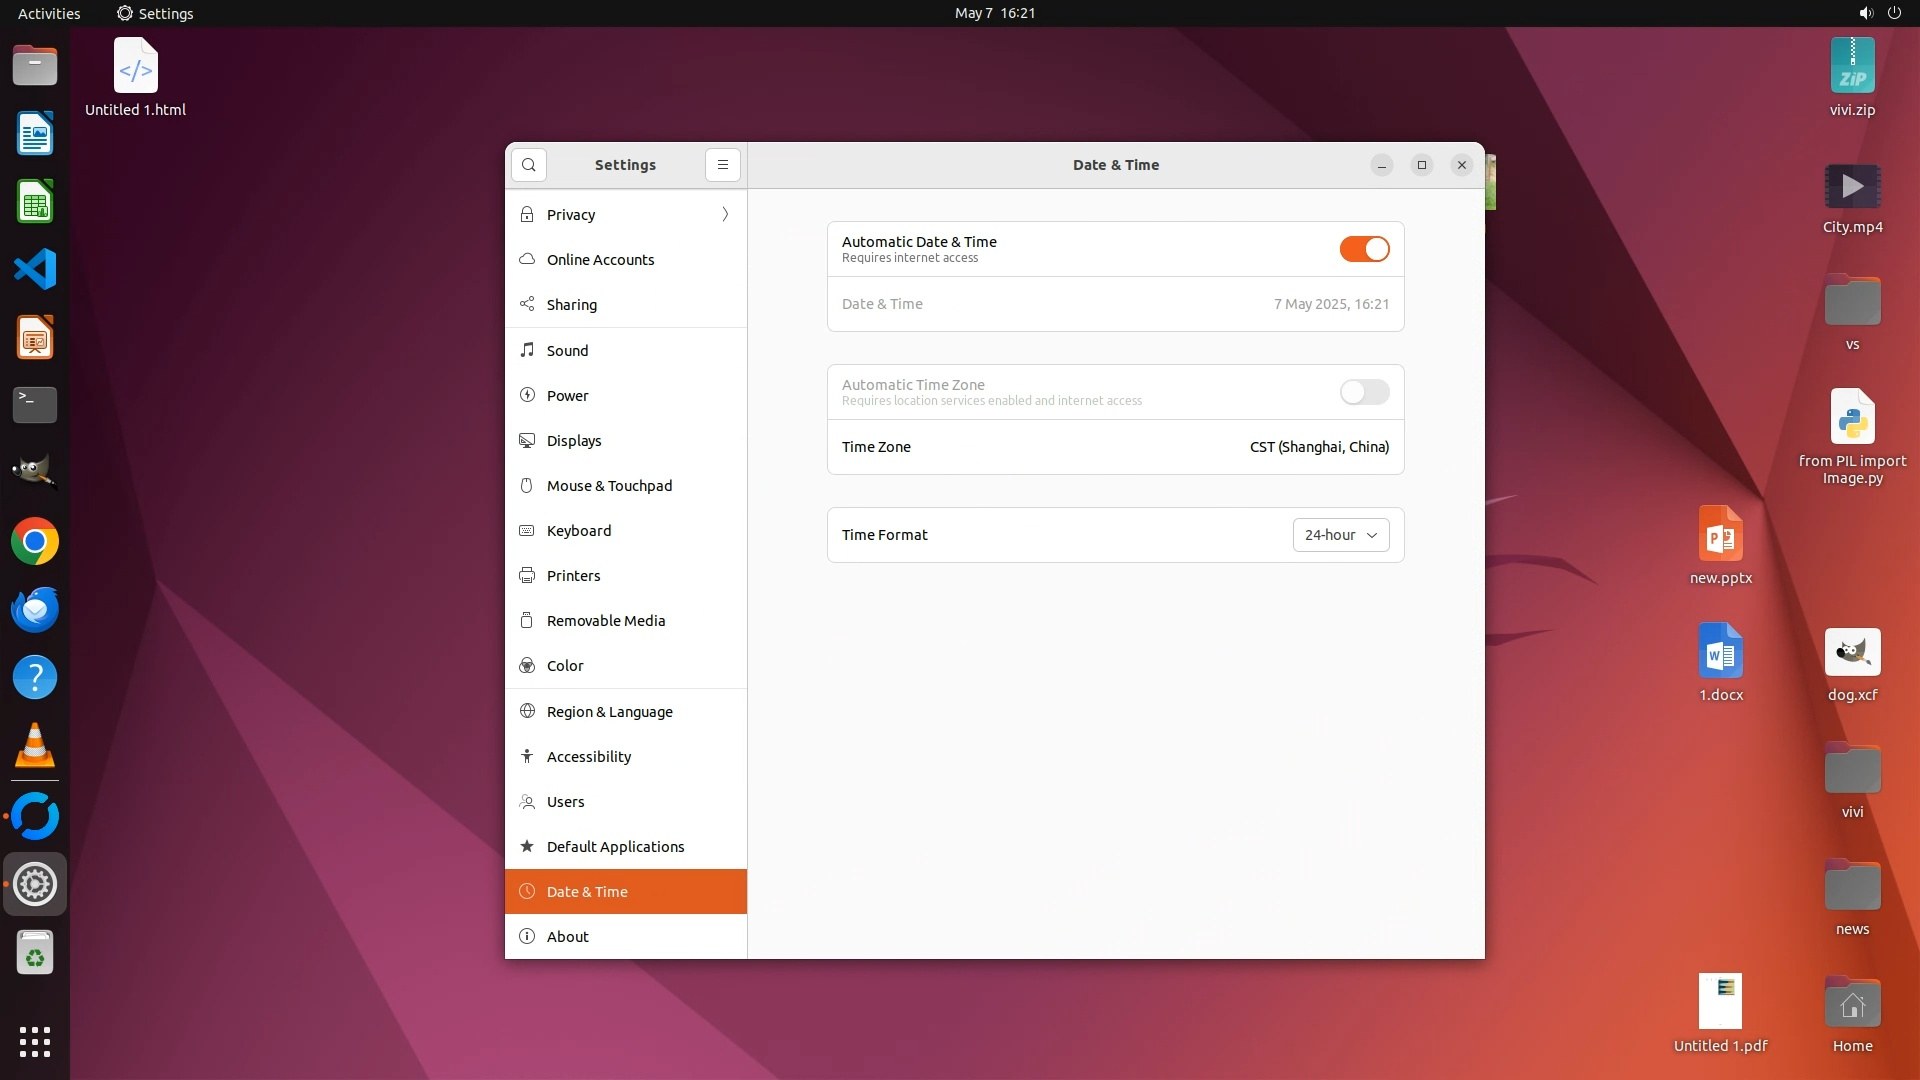This screenshot has width=1920, height=1080.
Task: Expand the Privacy submenu chevron
Action: (725, 215)
